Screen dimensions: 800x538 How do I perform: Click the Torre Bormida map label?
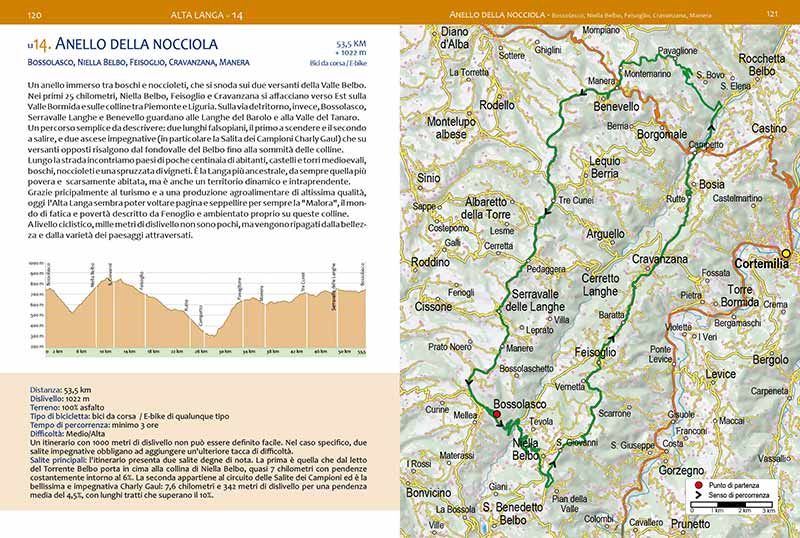(x=740, y=296)
